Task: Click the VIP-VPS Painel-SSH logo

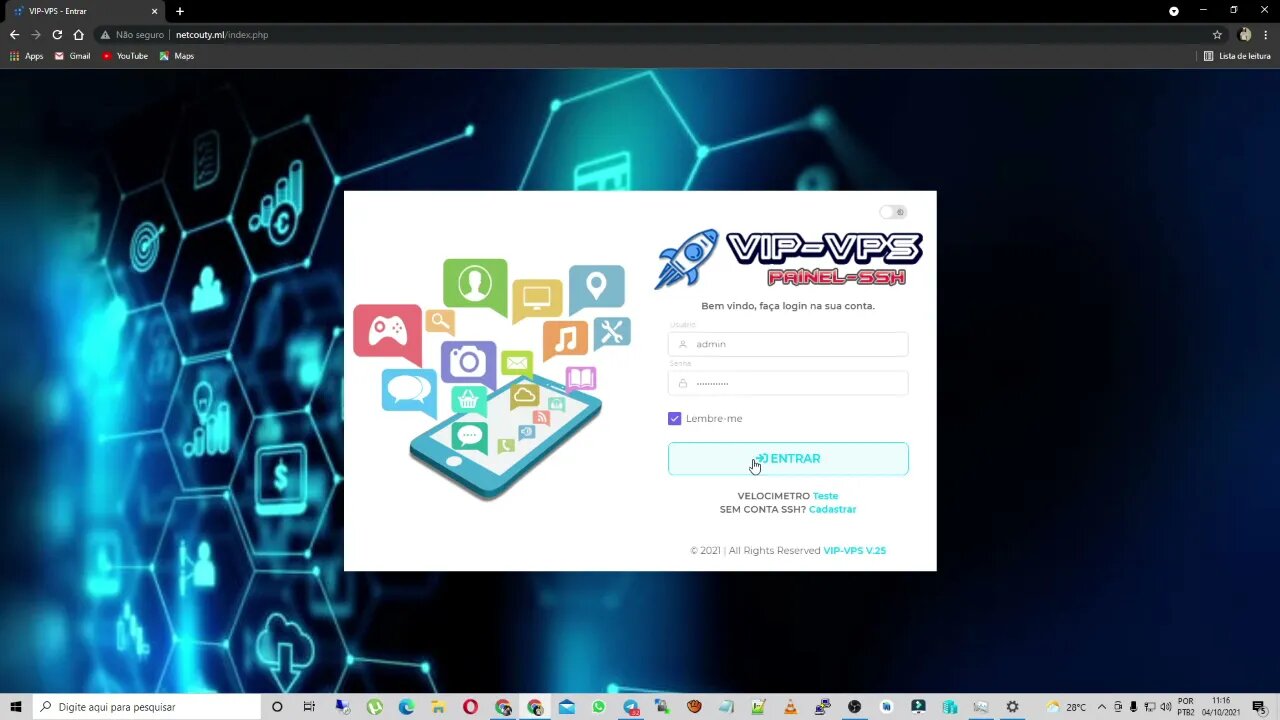Action: tap(788, 259)
